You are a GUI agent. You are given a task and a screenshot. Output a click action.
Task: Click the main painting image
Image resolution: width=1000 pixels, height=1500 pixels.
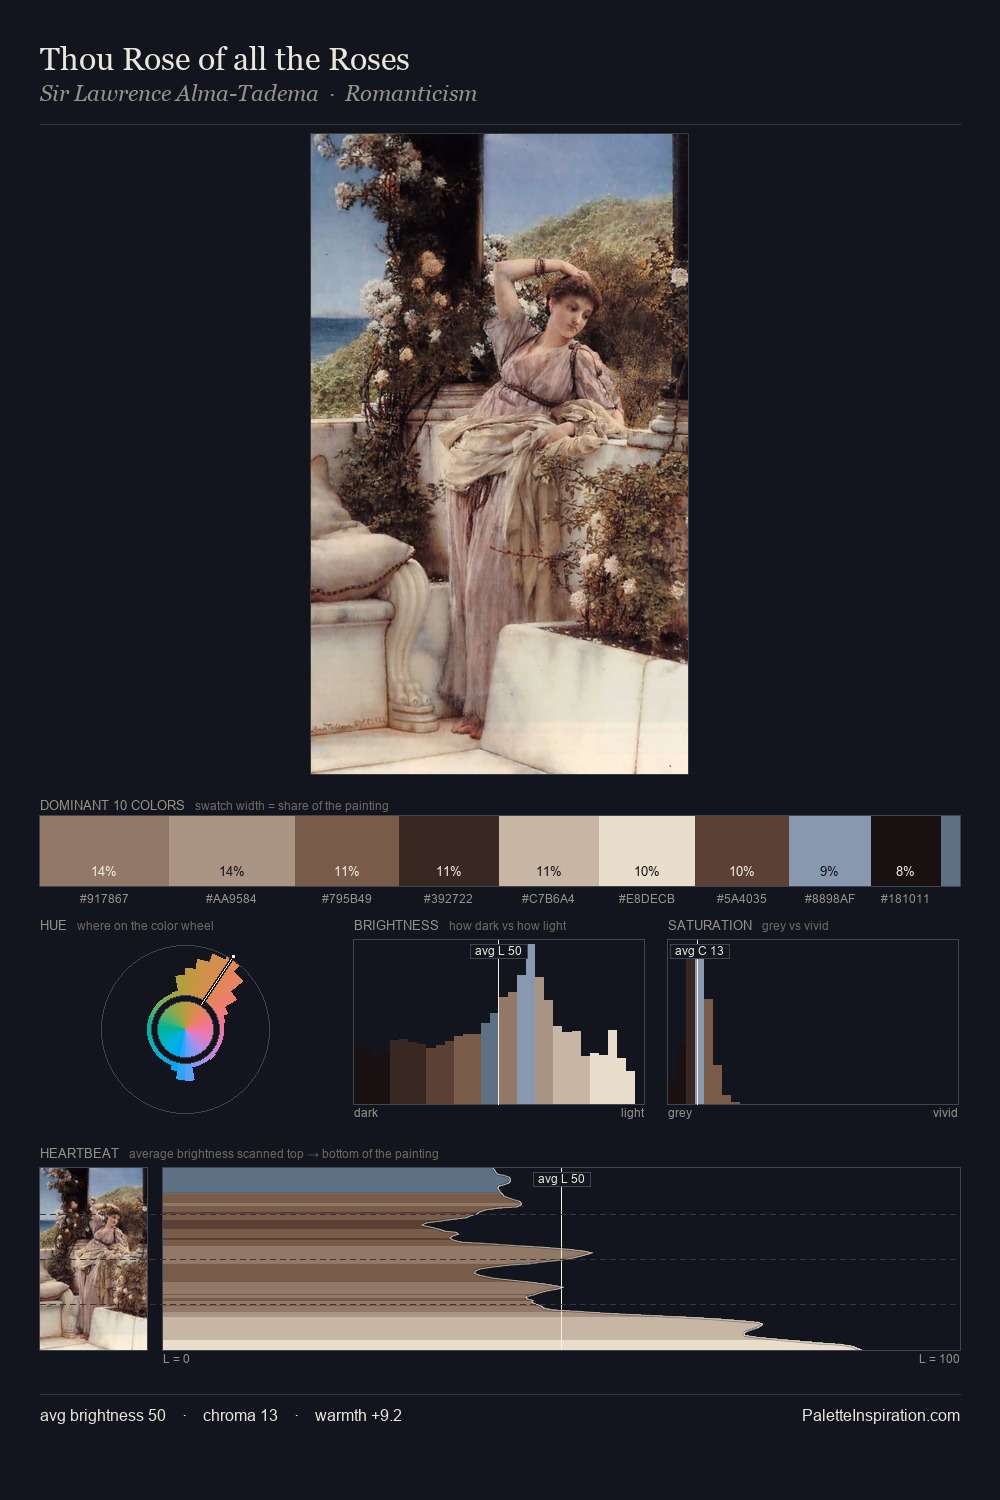(x=499, y=454)
